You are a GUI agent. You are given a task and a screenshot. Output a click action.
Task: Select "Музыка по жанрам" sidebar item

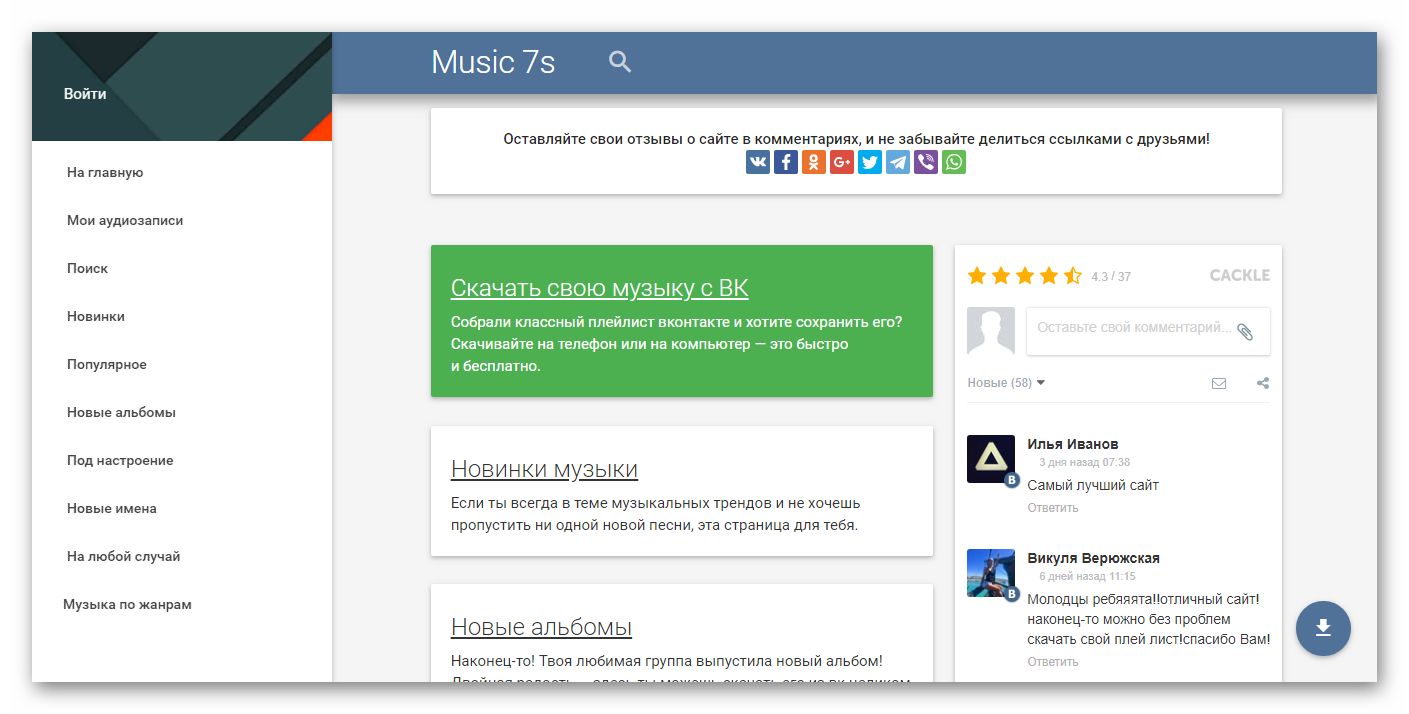tap(127, 605)
